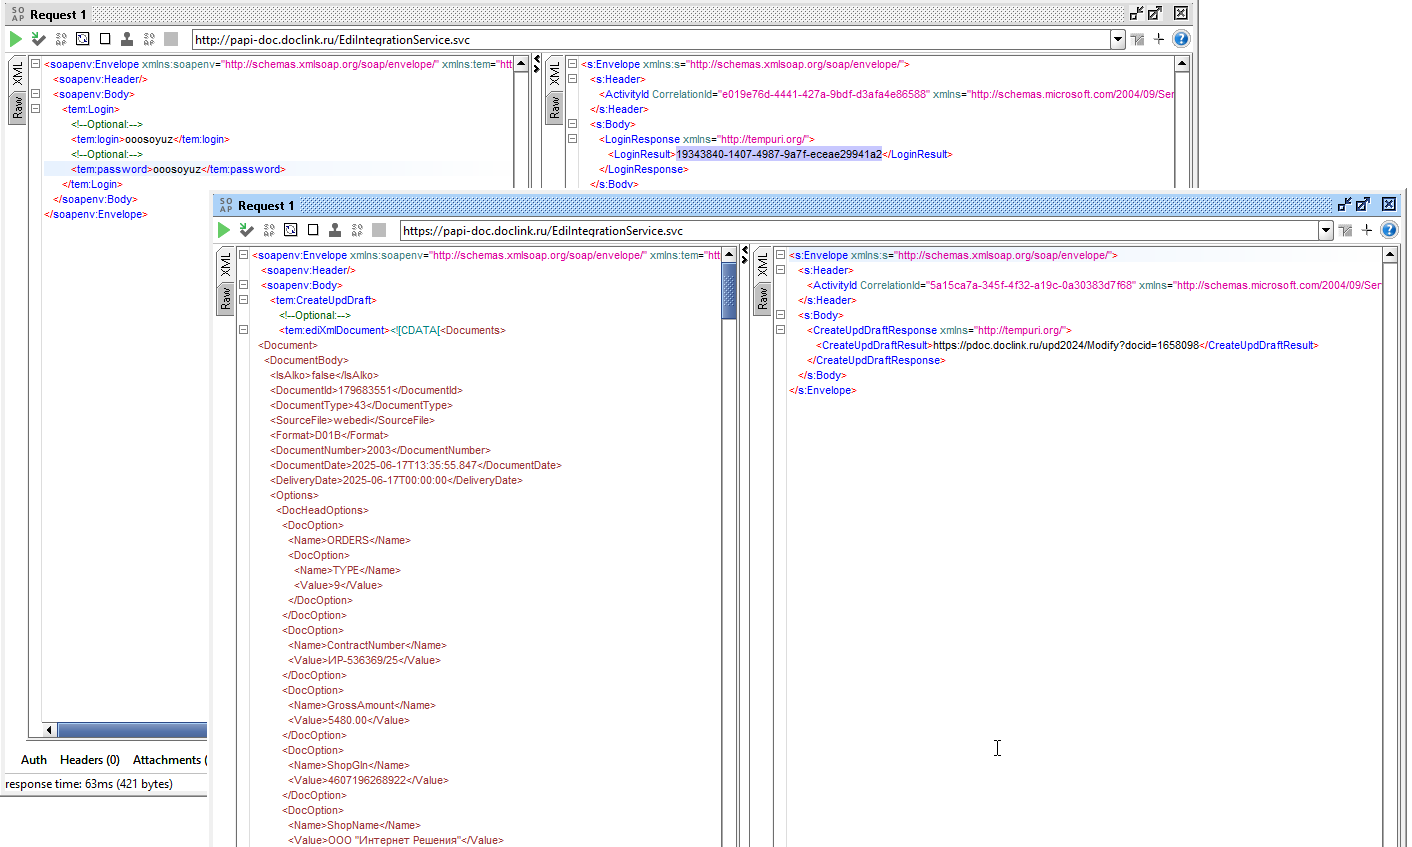Open help for the back Login request window
The width and height of the screenshot is (1412, 847).
coord(1181,39)
